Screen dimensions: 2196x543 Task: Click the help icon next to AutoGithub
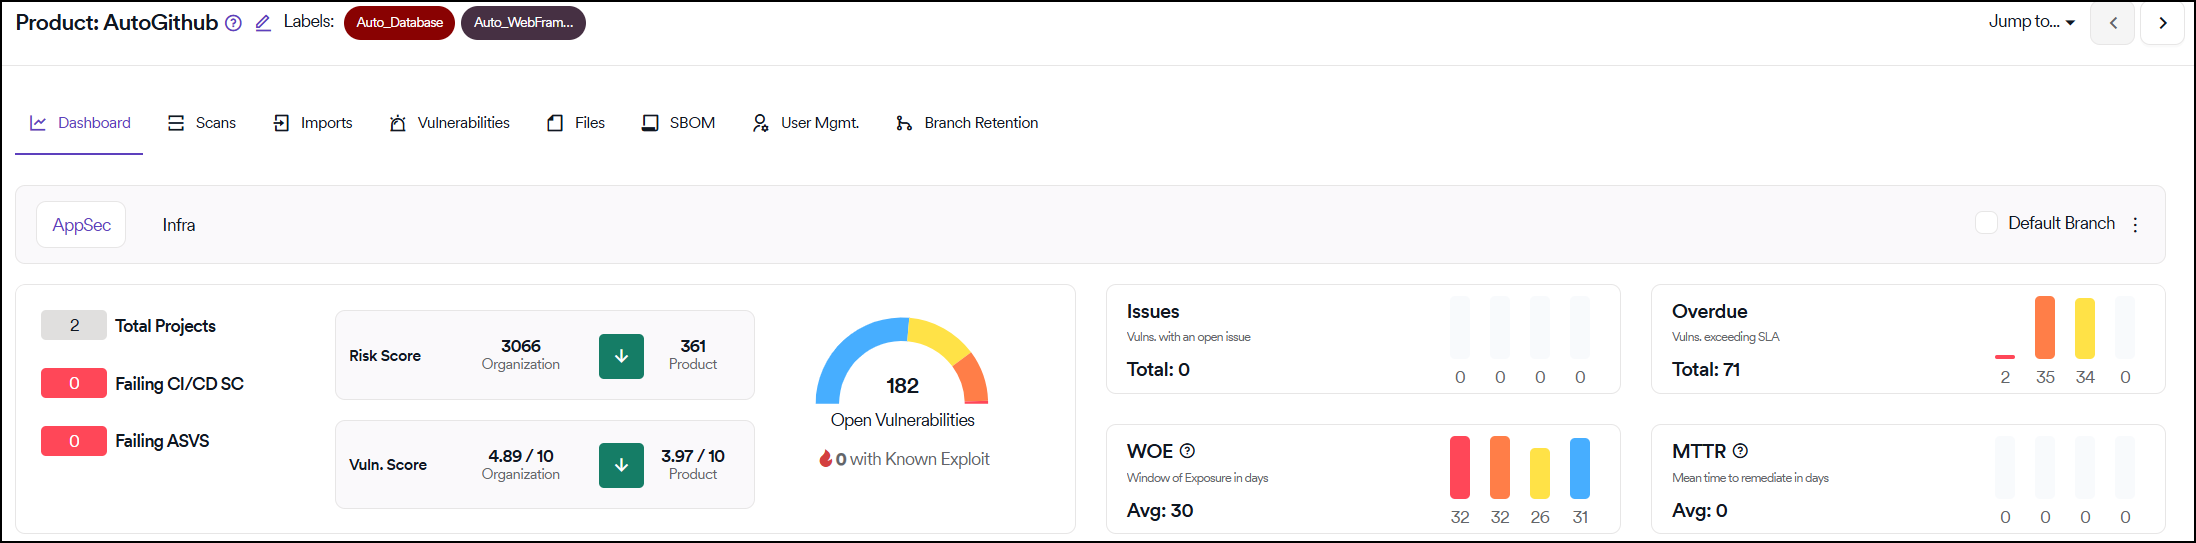pyautogui.click(x=233, y=23)
